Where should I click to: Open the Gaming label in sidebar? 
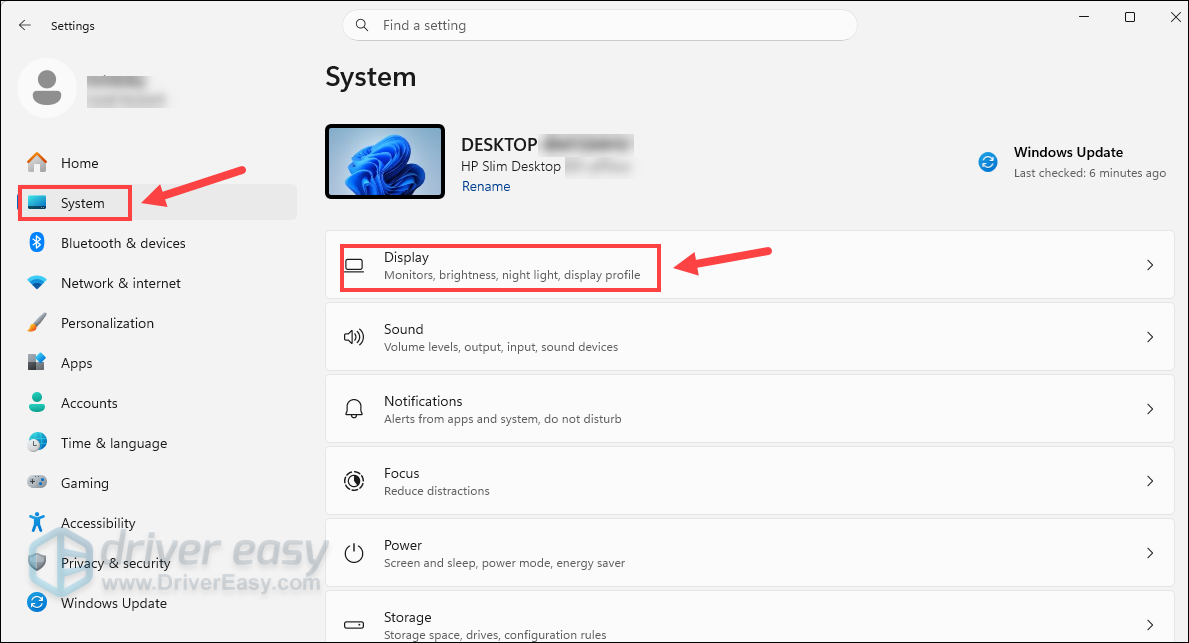84,484
